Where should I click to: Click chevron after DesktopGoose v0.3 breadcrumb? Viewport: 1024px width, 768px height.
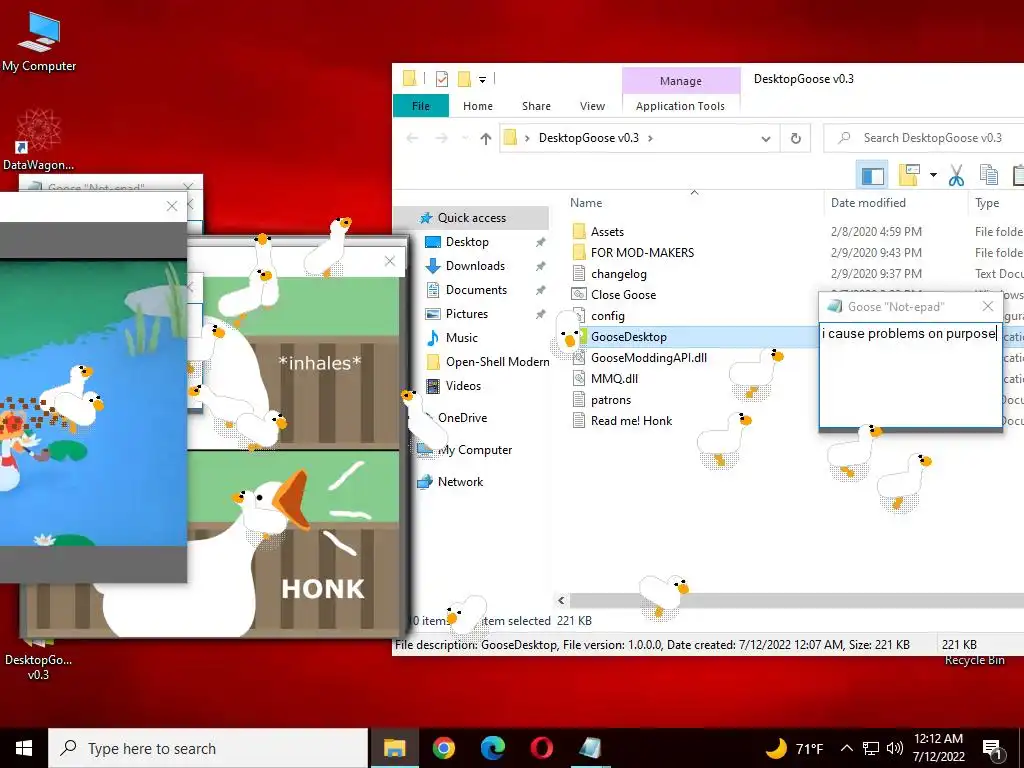tap(650, 138)
